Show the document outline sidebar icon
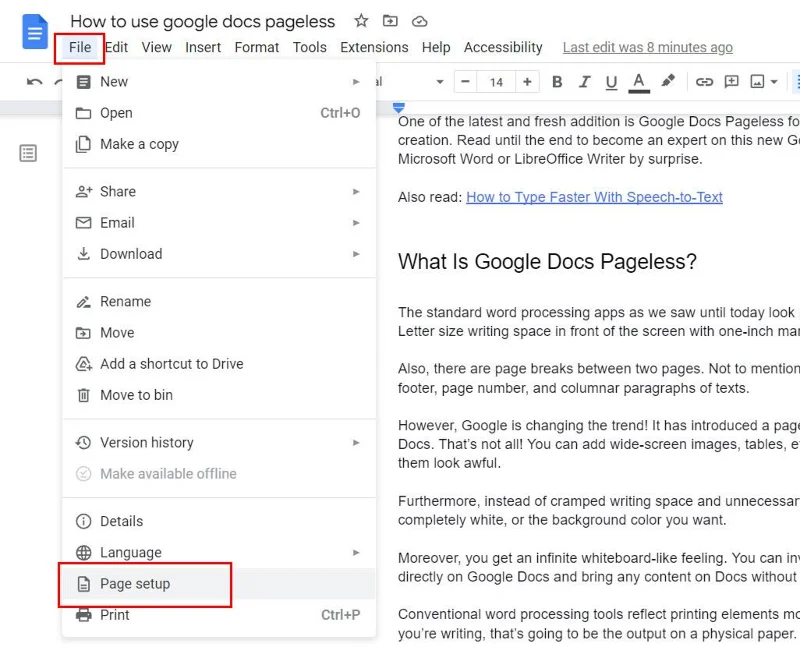The image size is (800, 647). pos(28,153)
